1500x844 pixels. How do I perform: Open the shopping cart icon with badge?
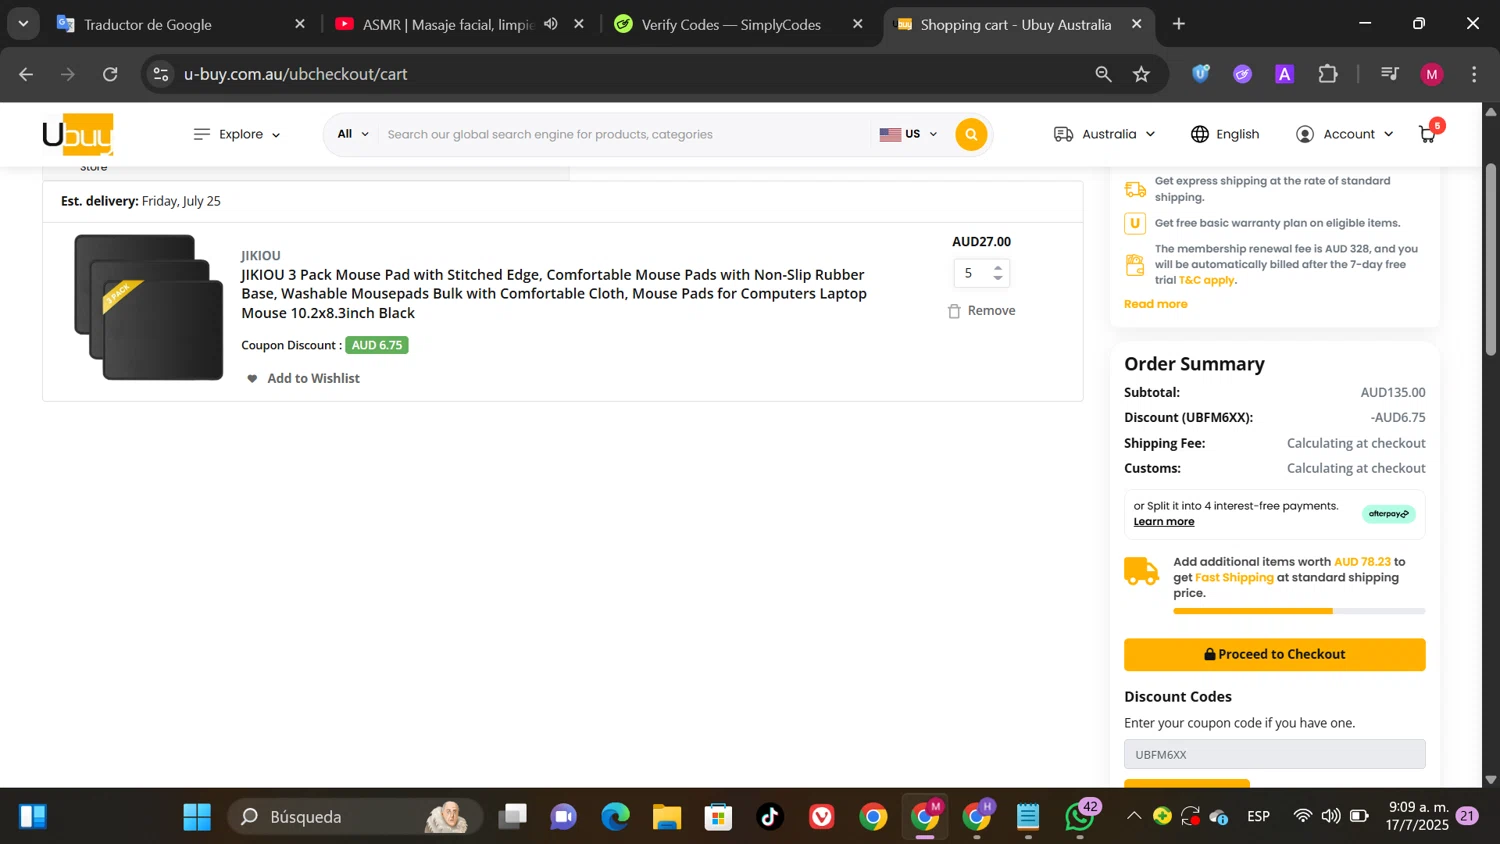click(x=1428, y=134)
